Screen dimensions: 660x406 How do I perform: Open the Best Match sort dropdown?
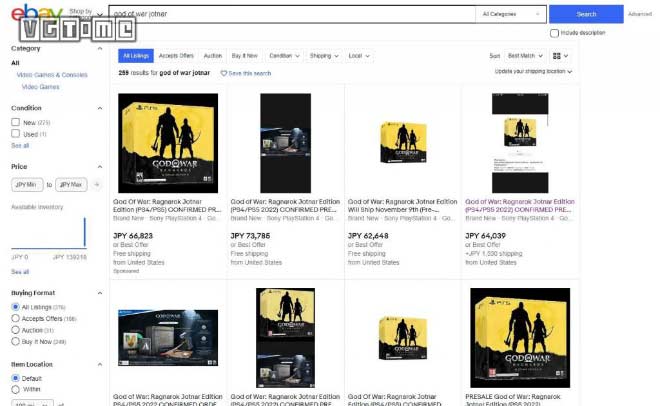[525, 56]
